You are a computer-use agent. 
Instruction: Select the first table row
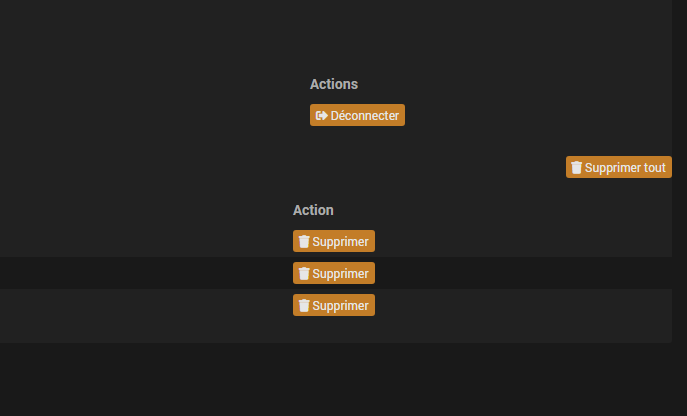pos(336,241)
